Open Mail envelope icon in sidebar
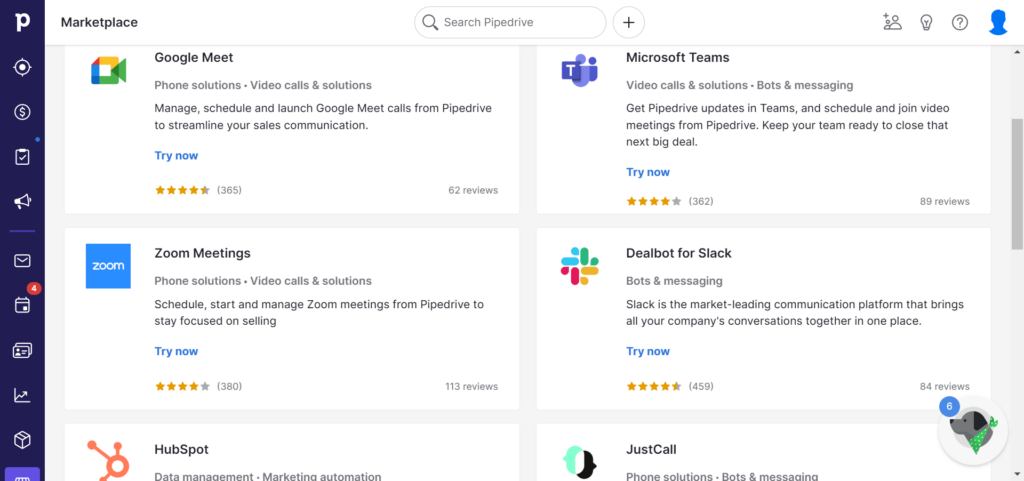Viewport: 1024px width, 481px height. [x=22, y=261]
